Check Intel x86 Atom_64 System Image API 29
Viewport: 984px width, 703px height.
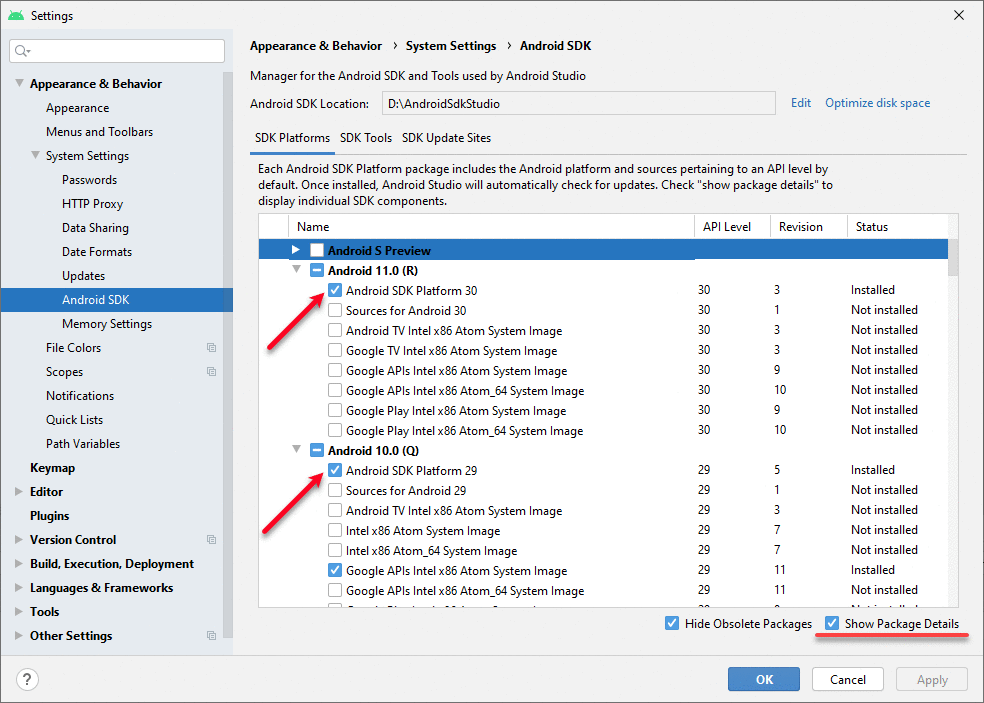[335, 550]
